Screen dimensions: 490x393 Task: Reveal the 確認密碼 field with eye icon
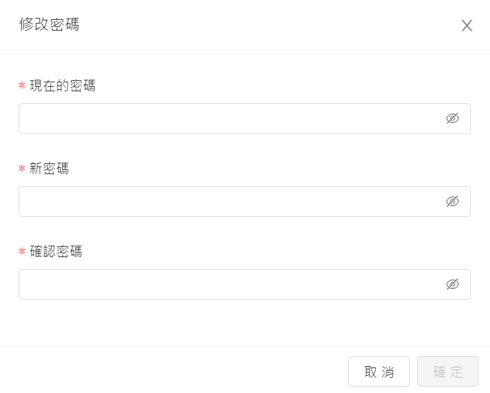point(452,284)
